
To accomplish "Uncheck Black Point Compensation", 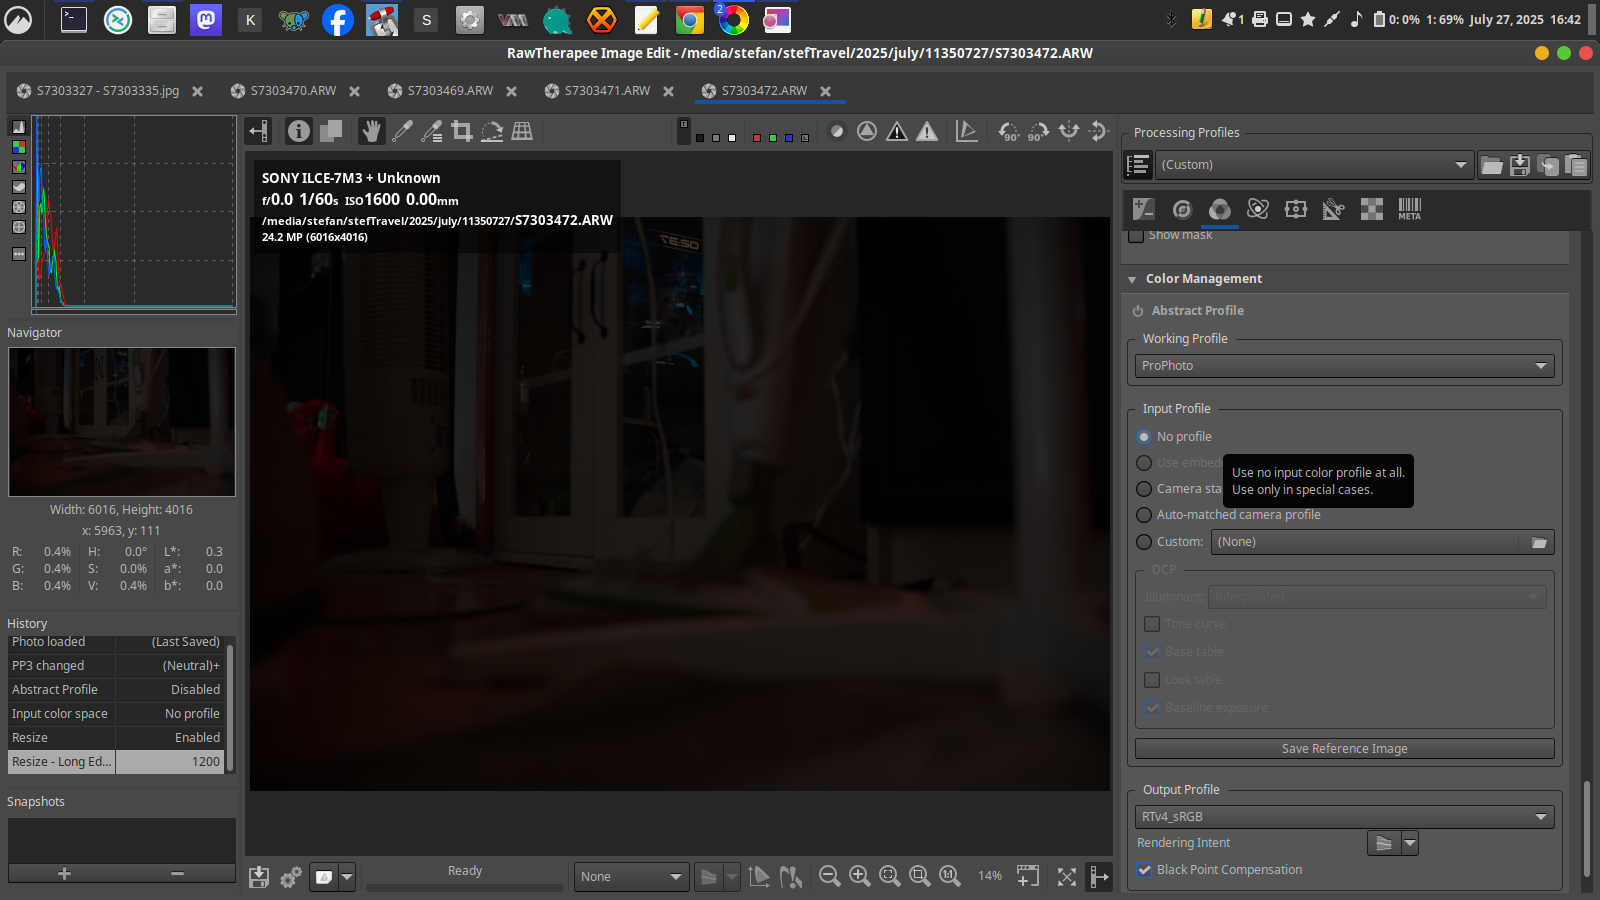I will [1144, 870].
